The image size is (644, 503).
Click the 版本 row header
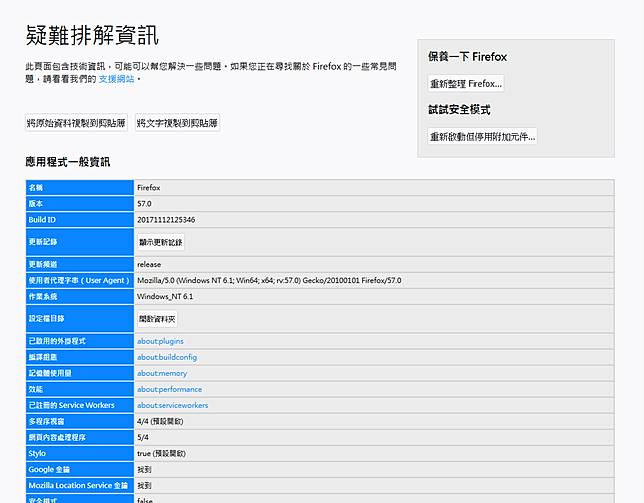click(80, 204)
